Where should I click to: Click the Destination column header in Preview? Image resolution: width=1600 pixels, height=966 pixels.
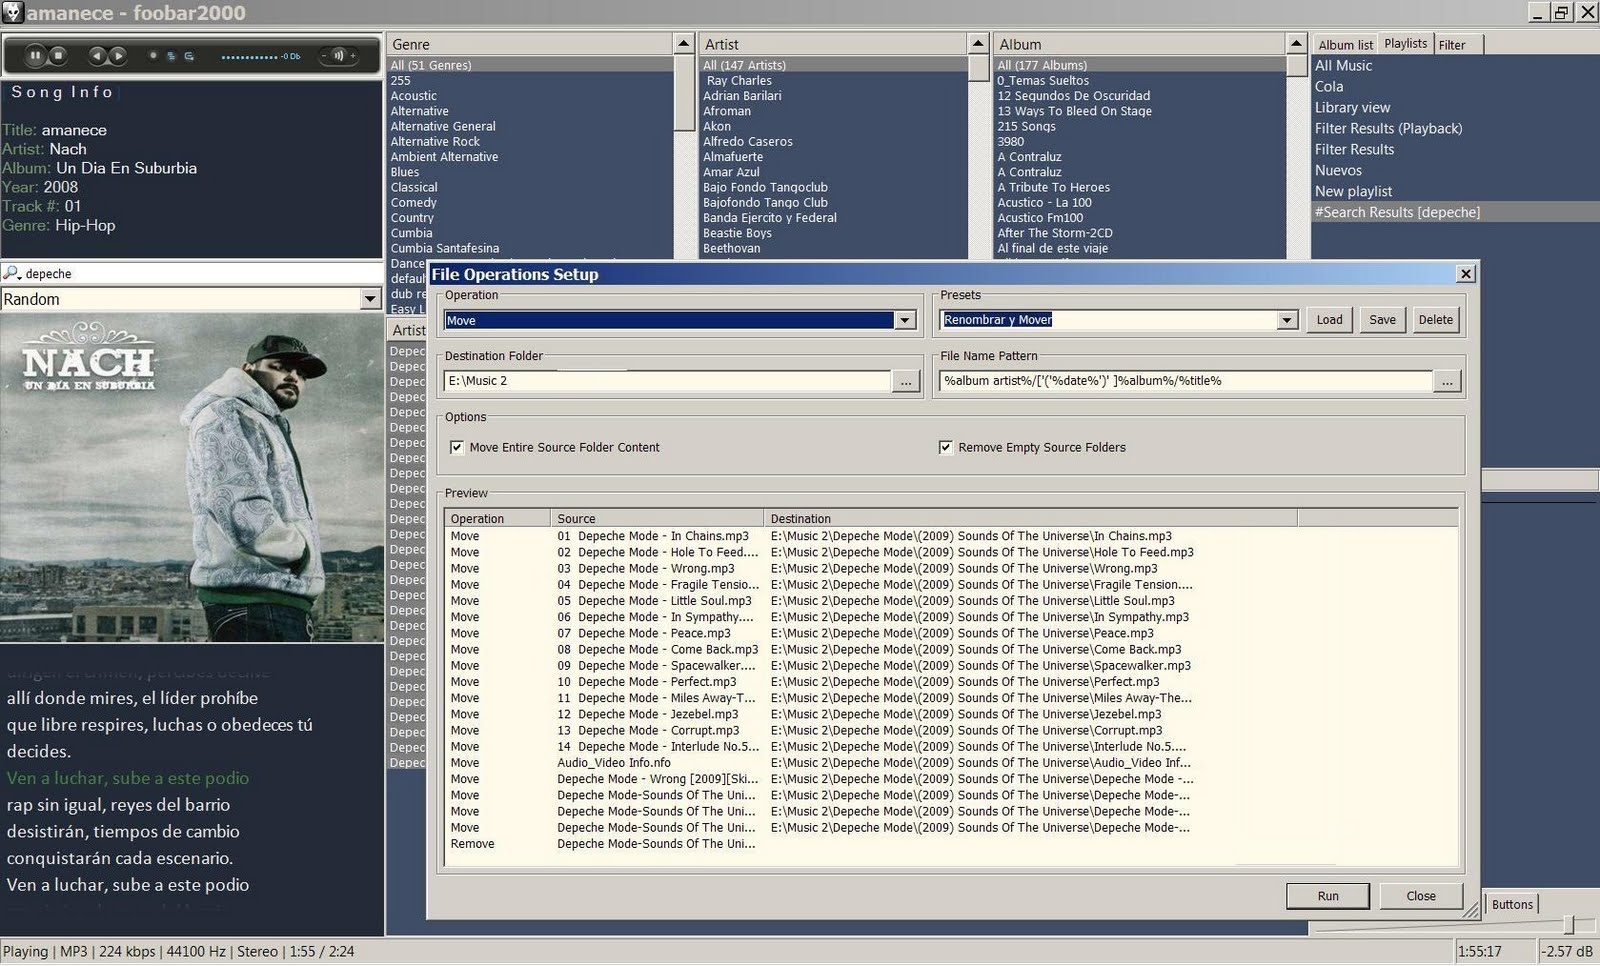1031,519
